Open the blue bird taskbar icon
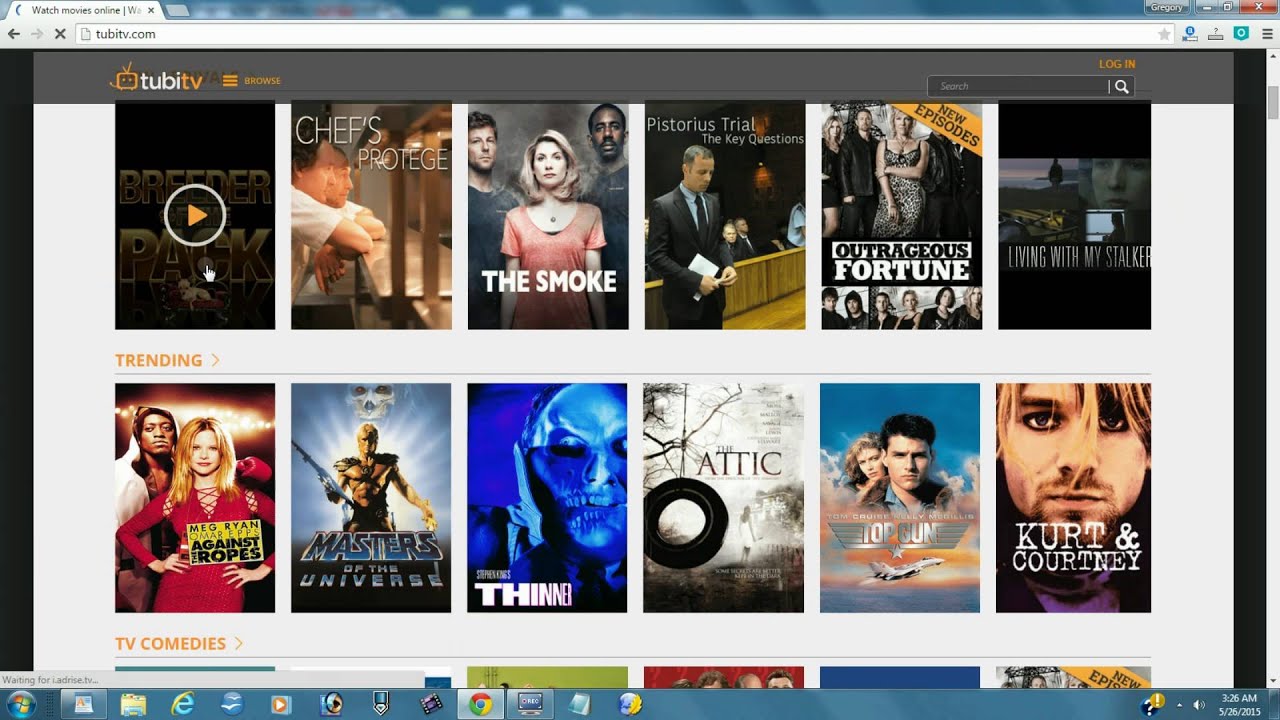This screenshot has height=720, width=1280. (232, 704)
